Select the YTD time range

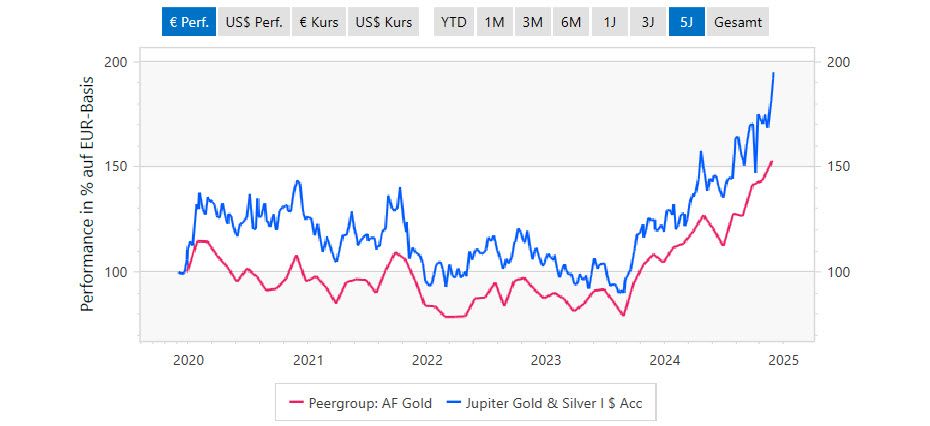tap(454, 23)
